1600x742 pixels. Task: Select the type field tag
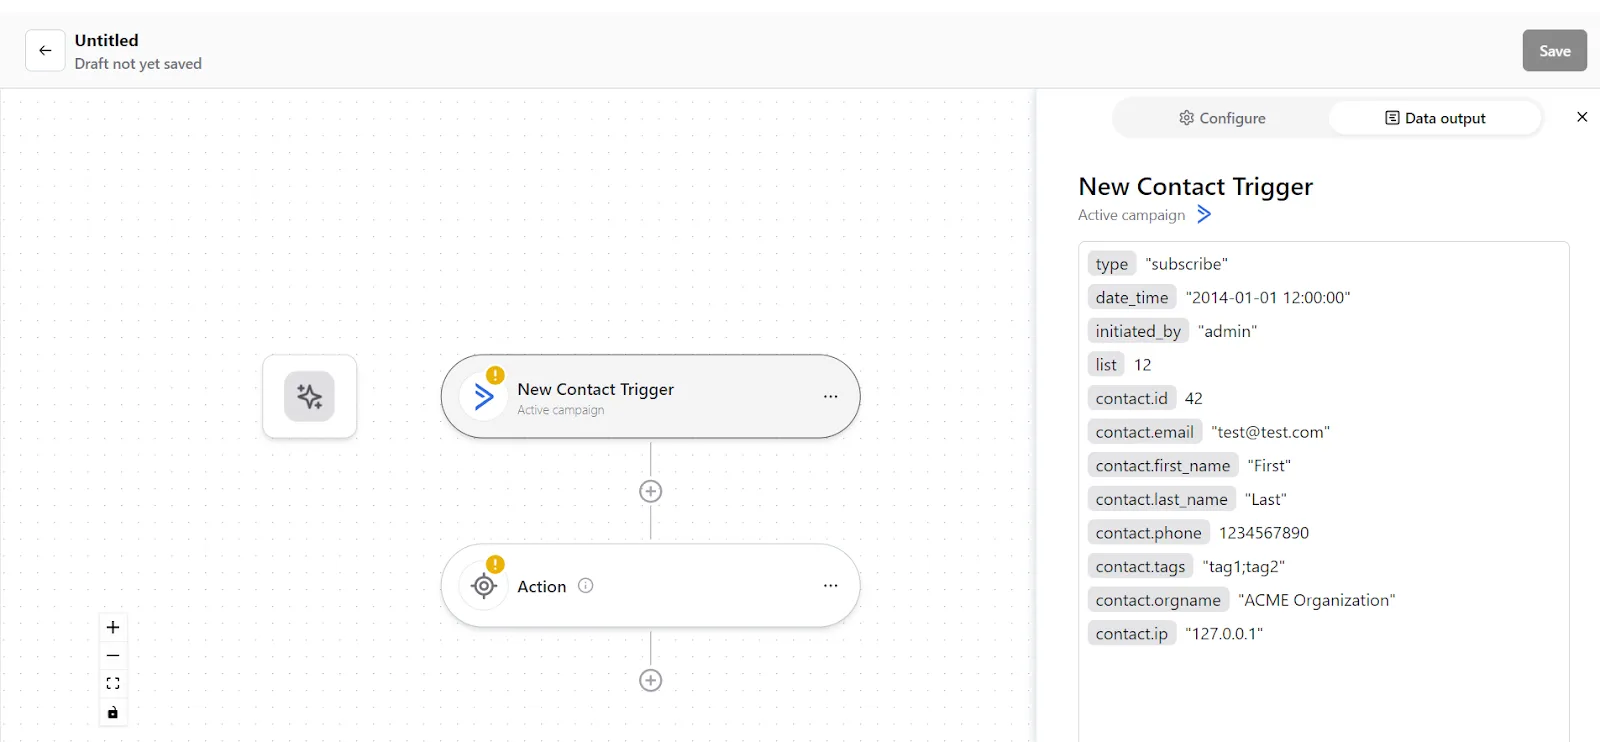[1112, 264]
